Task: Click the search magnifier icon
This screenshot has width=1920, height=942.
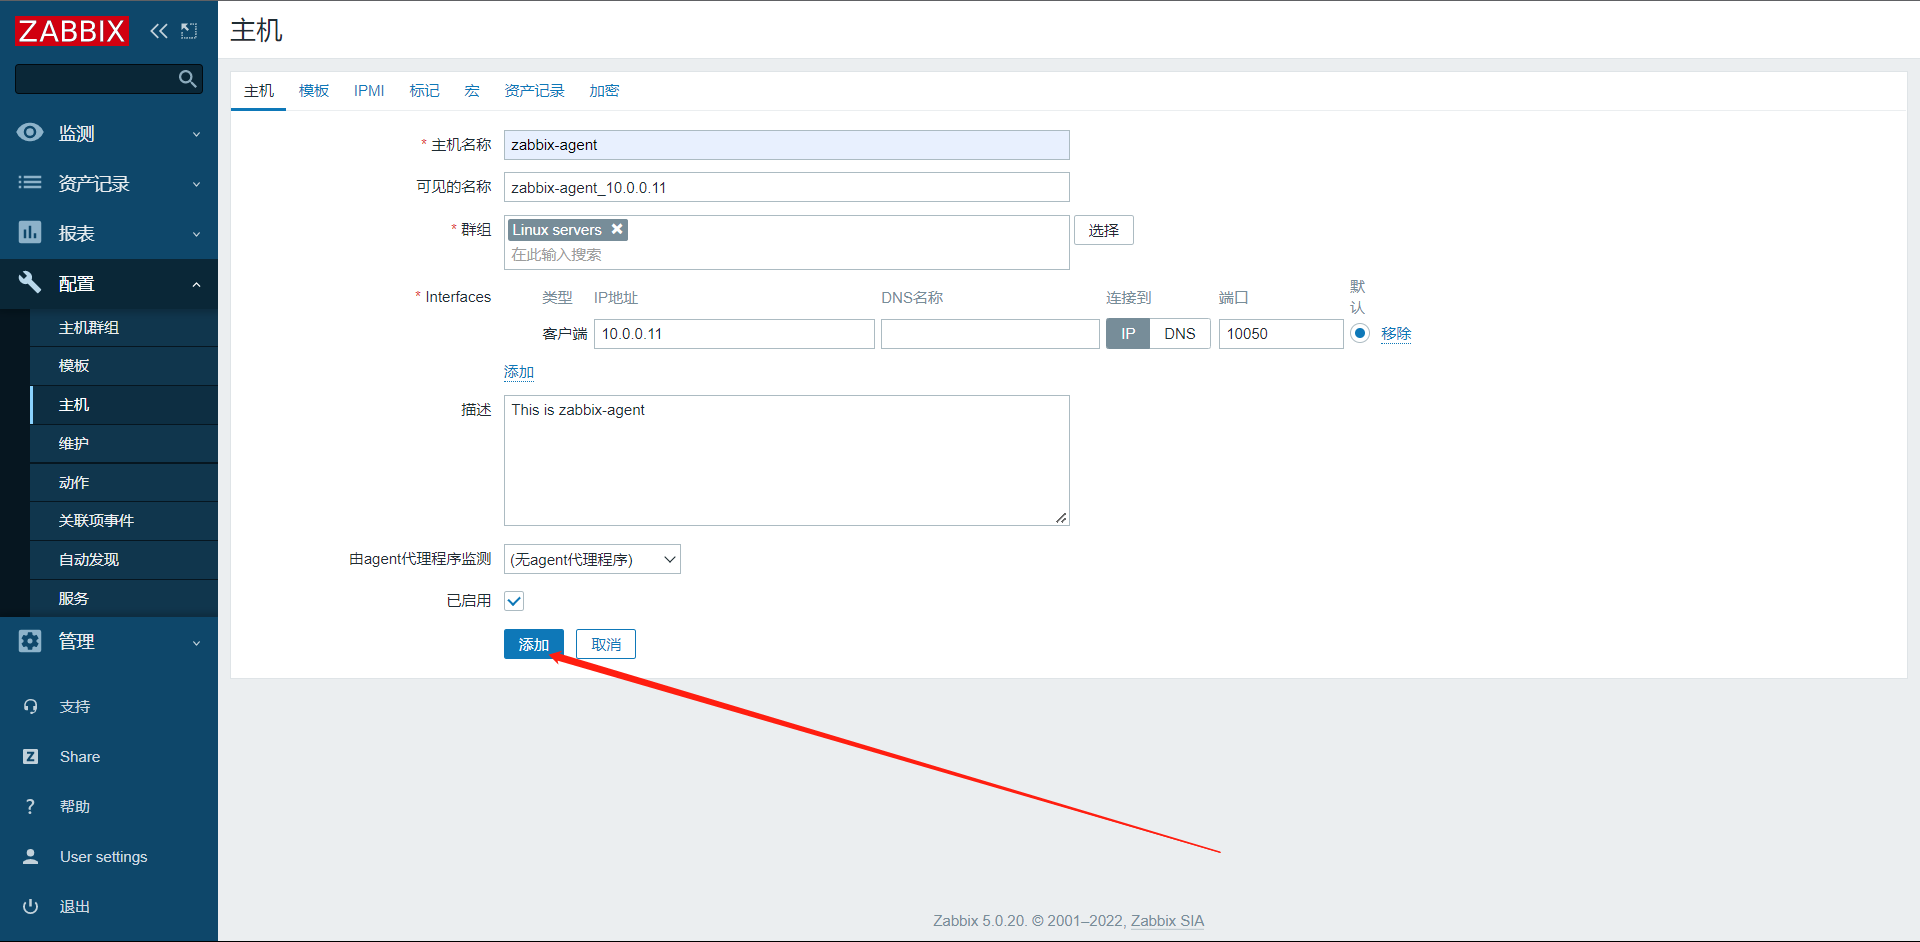Action: coord(187,79)
